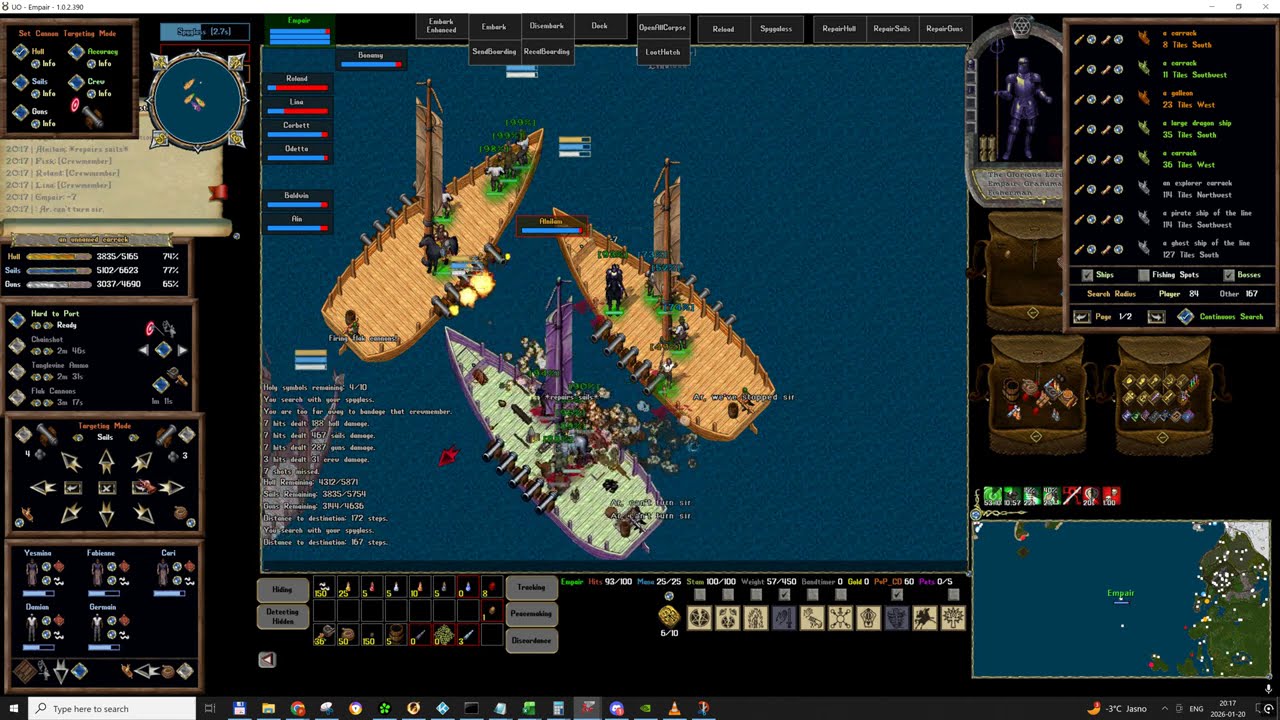The image size is (1280, 720).
Task: Click Lina crew health bar
Action: 297,112
